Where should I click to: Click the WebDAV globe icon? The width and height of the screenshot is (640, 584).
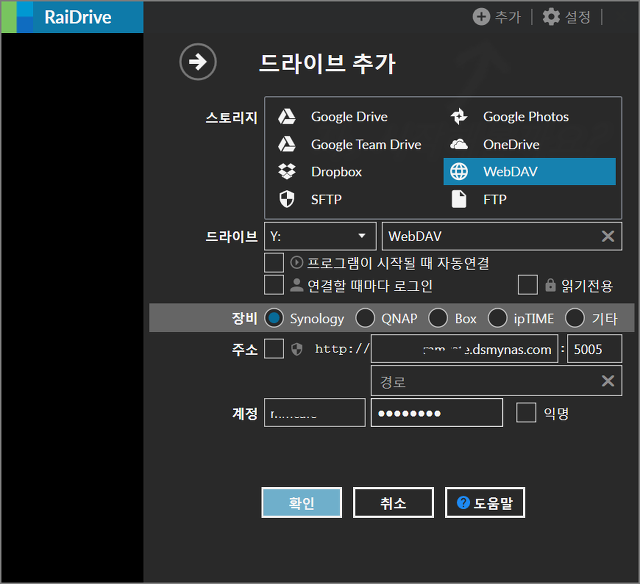459,171
